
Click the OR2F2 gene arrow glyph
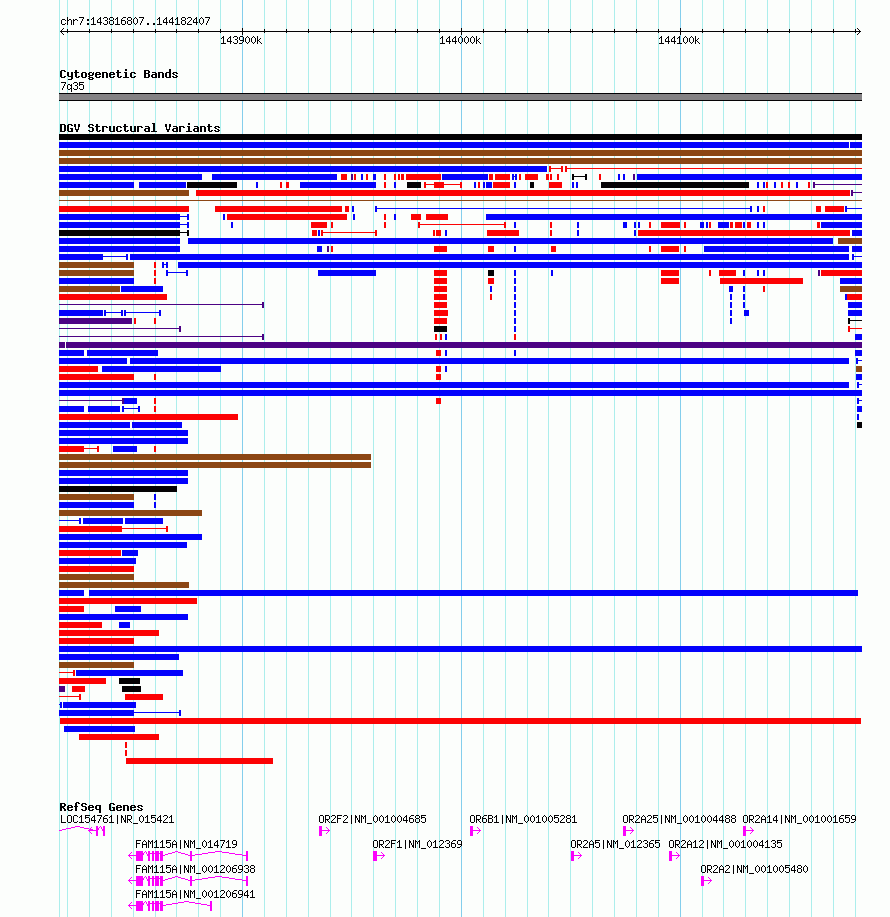click(325, 831)
